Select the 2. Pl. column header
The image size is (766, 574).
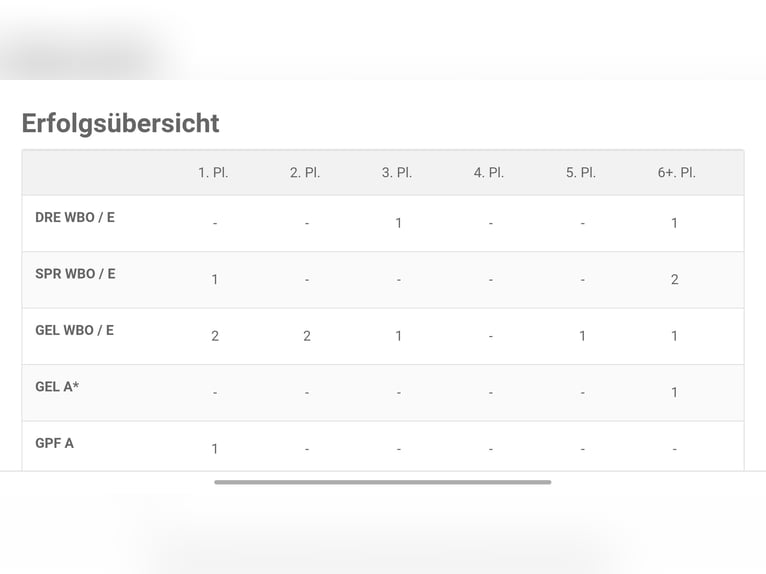[305, 173]
